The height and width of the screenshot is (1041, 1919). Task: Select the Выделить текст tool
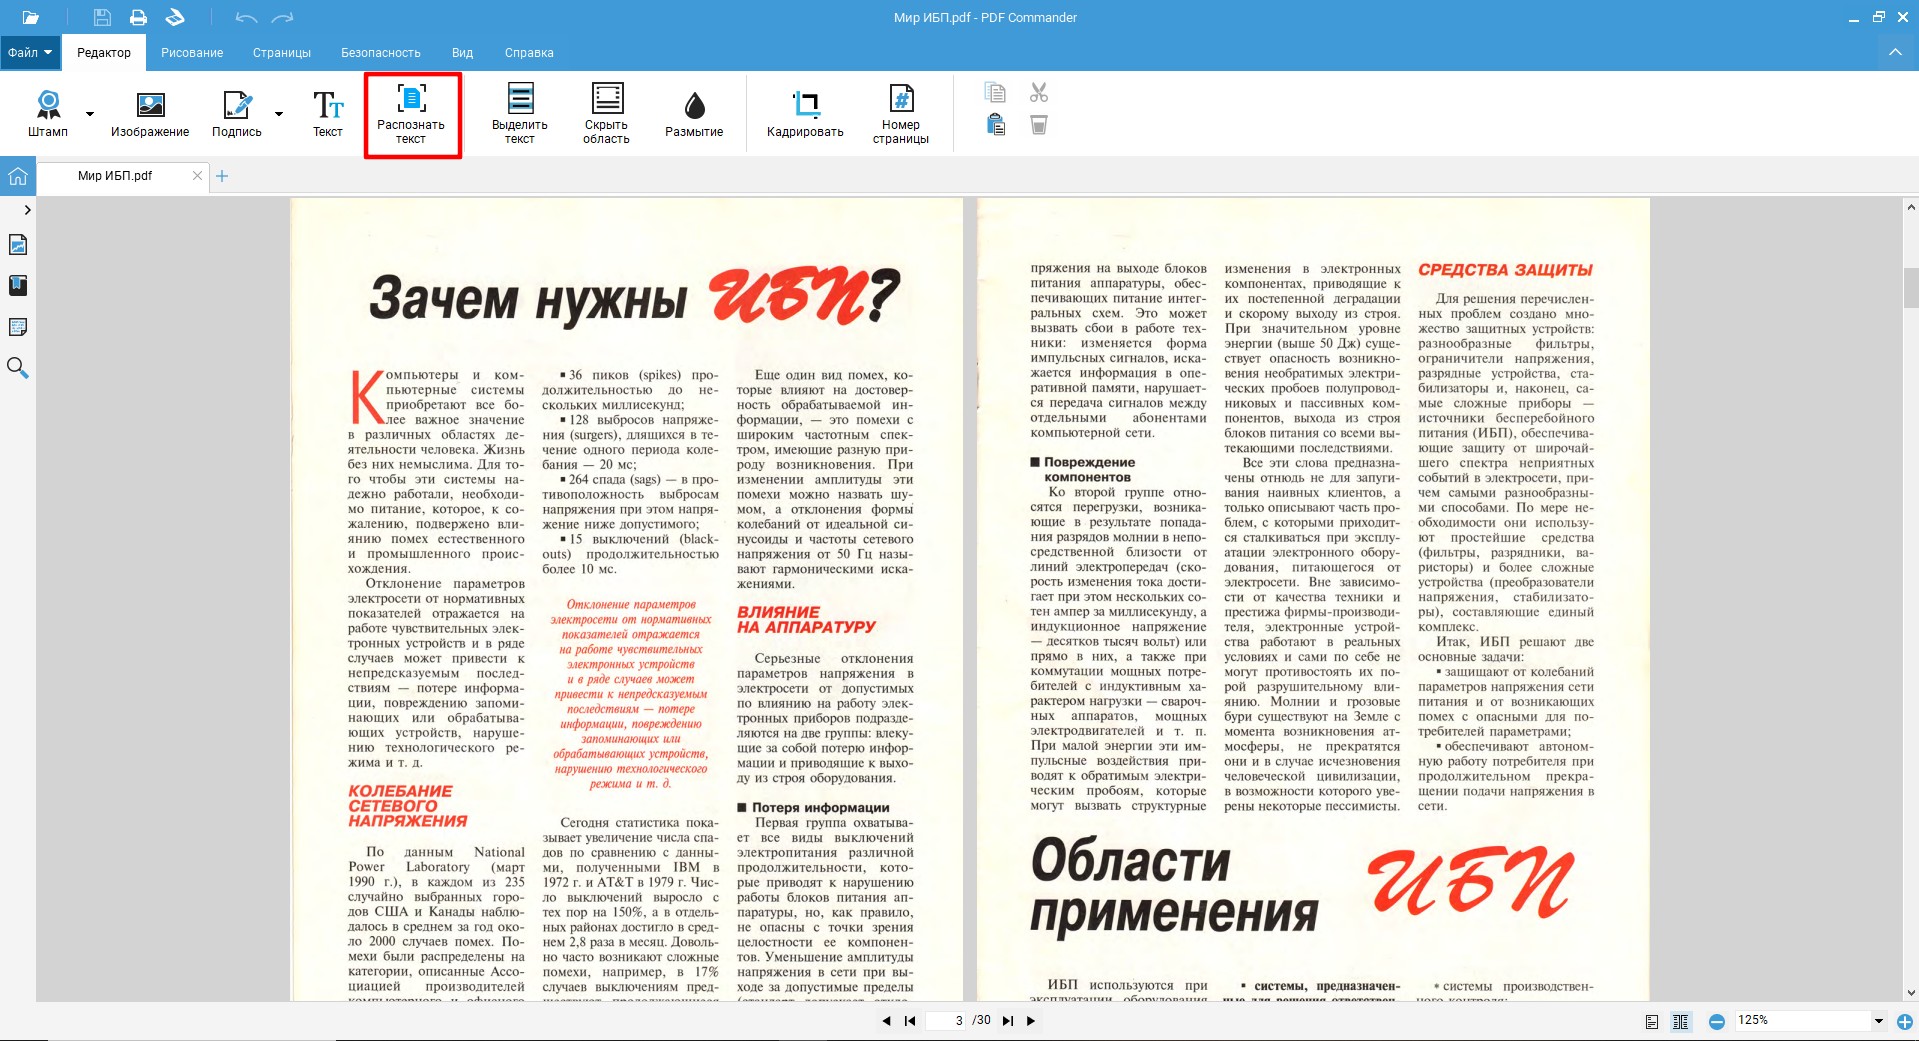tap(520, 115)
